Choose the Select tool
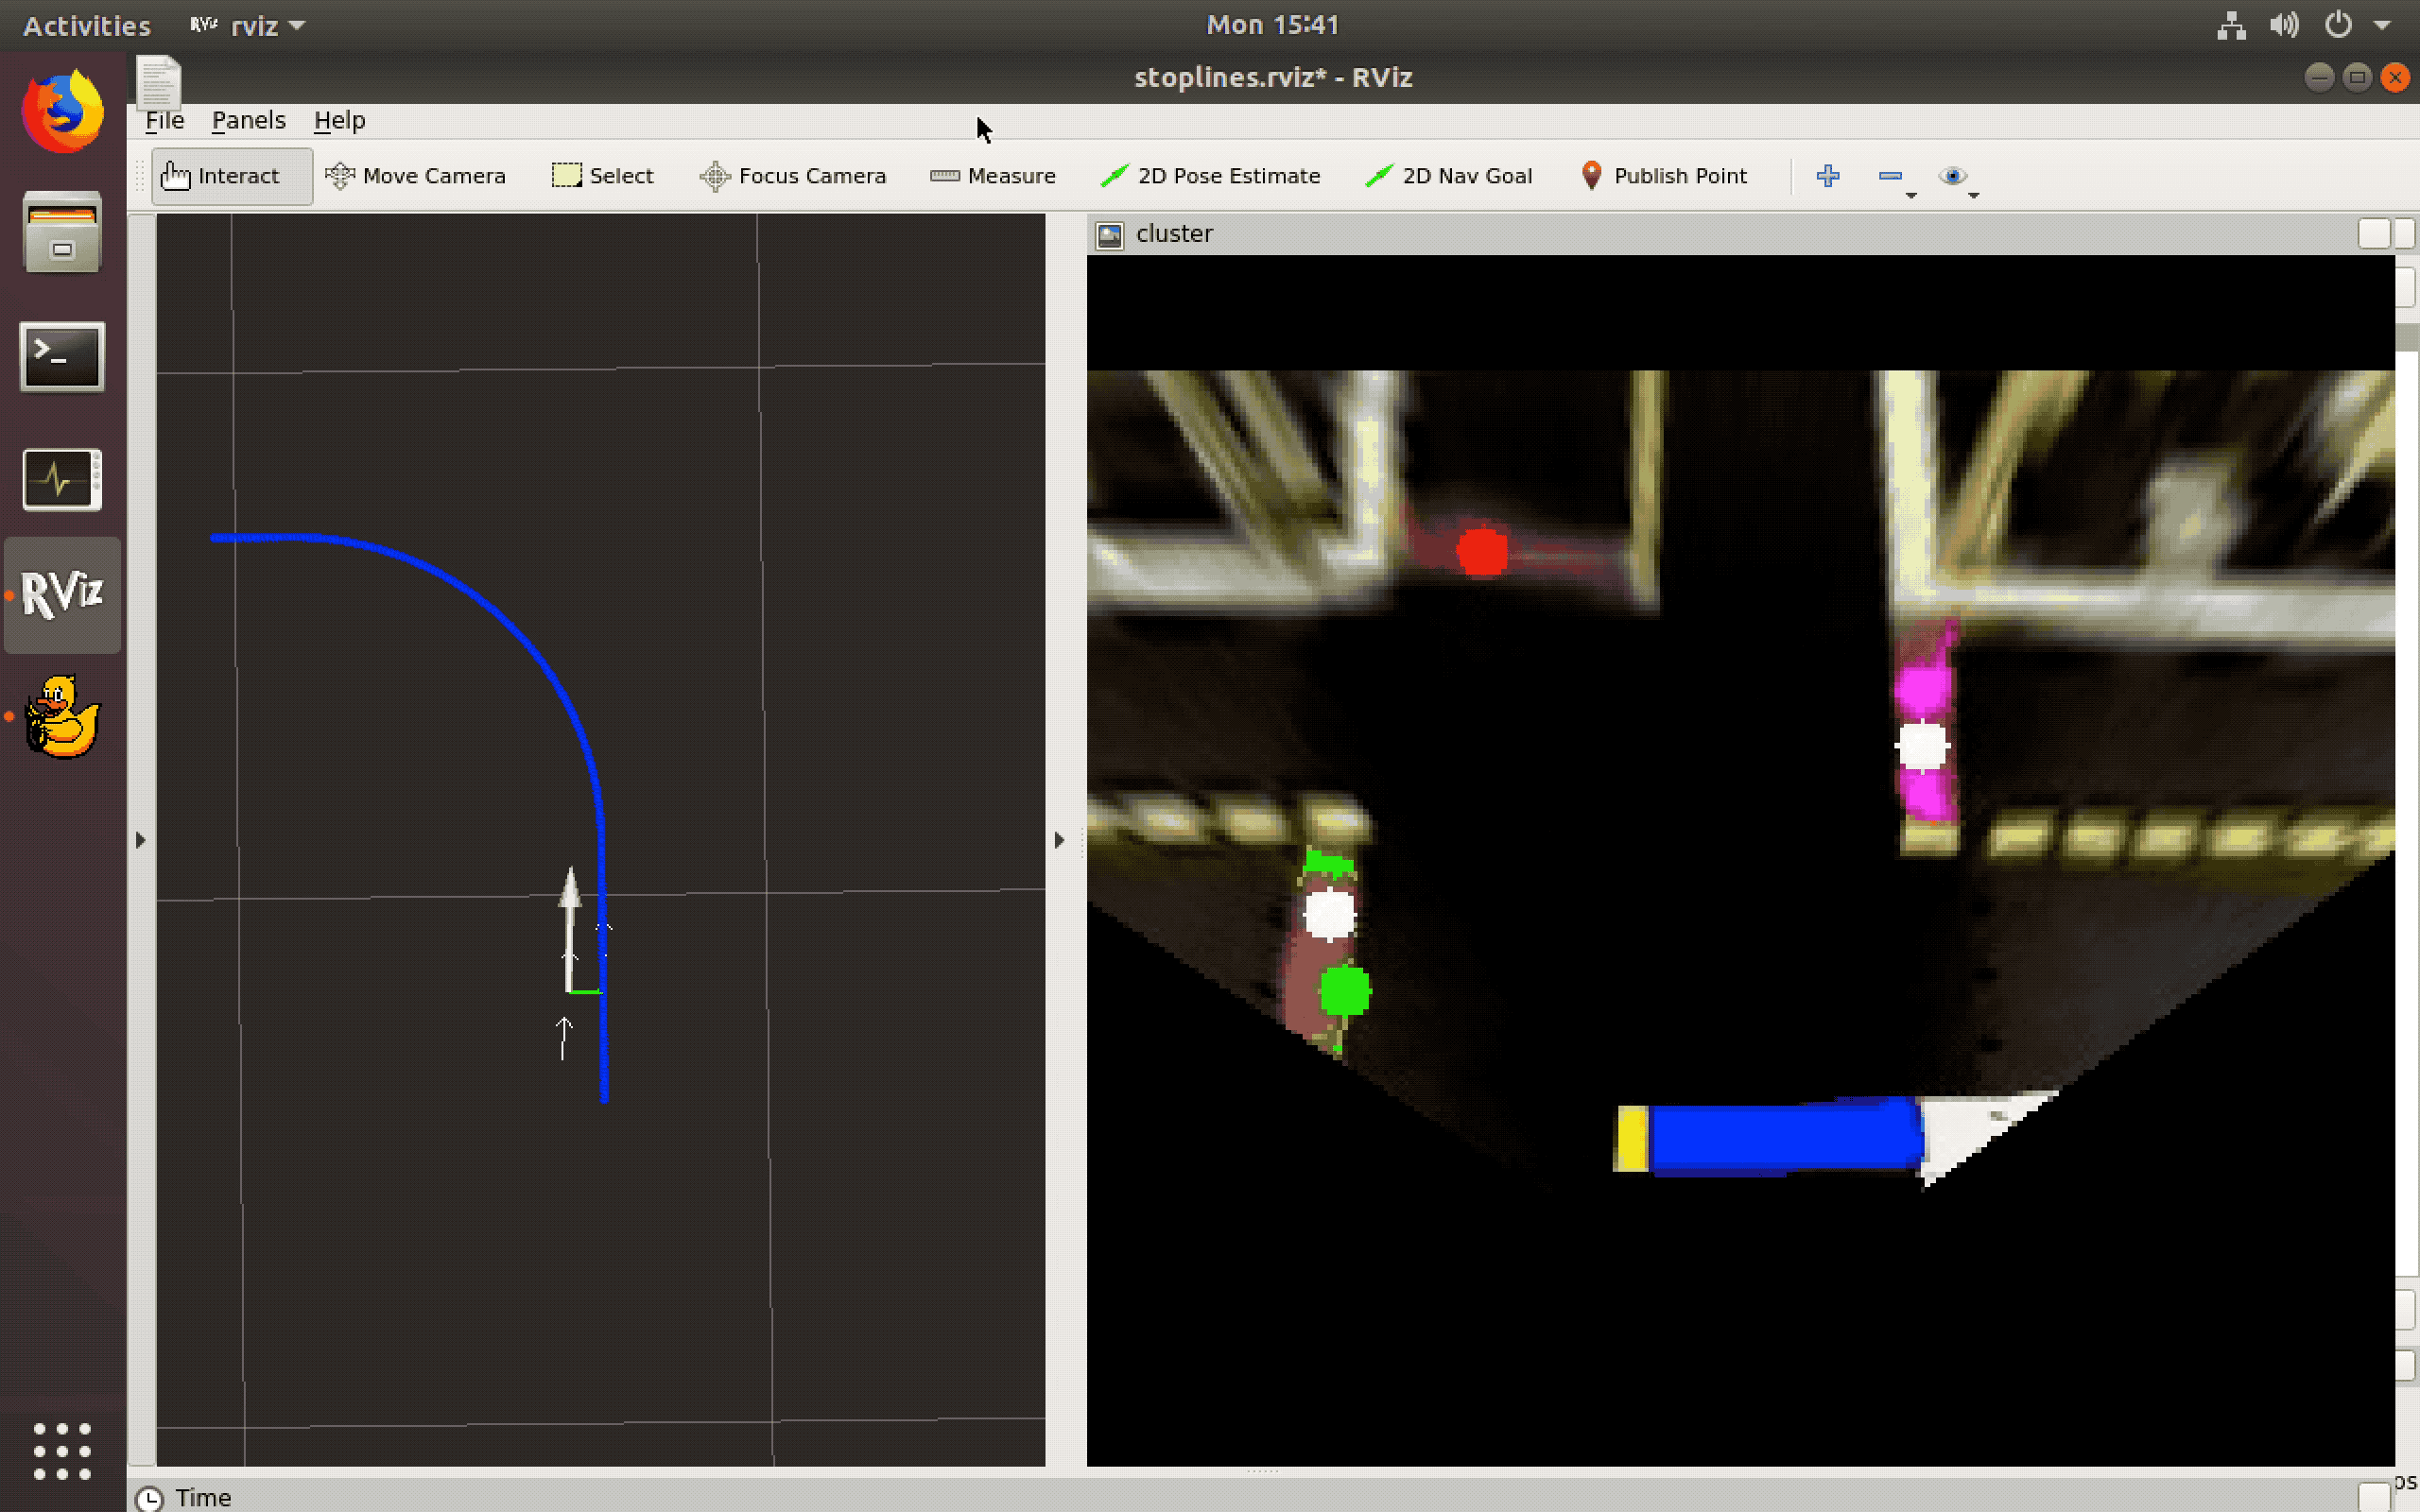This screenshot has height=1512, width=2420. click(x=602, y=176)
